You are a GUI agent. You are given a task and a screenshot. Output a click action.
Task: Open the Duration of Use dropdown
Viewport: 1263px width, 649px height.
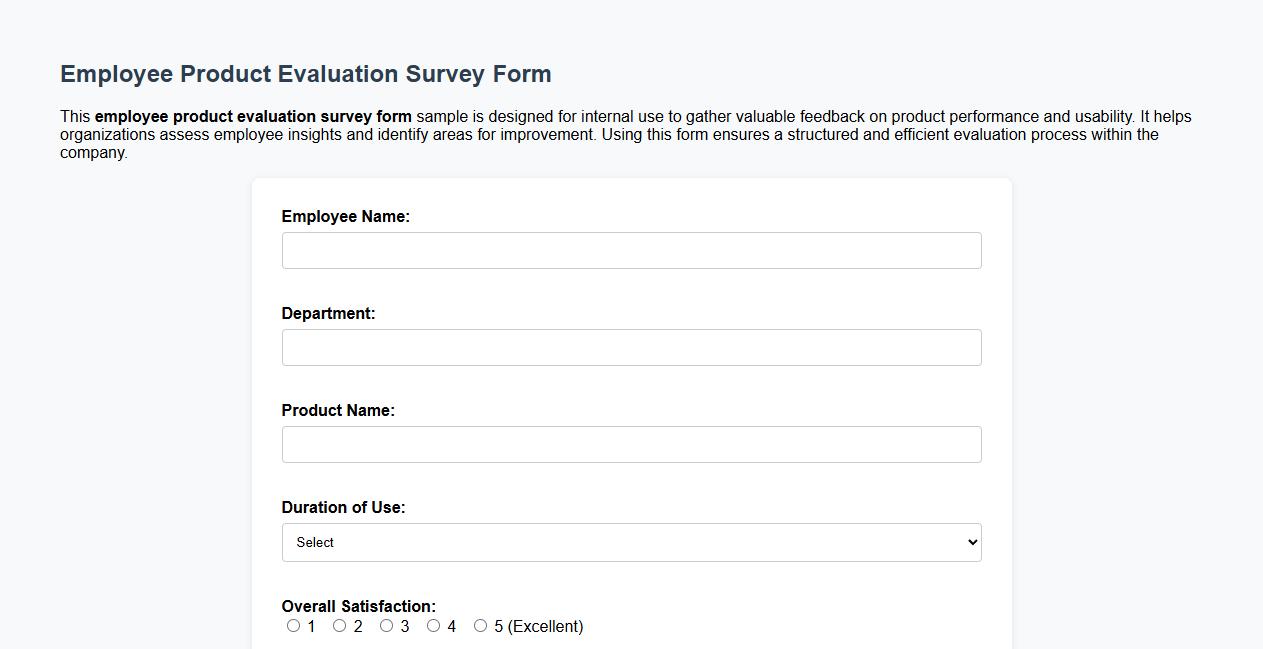click(631, 541)
